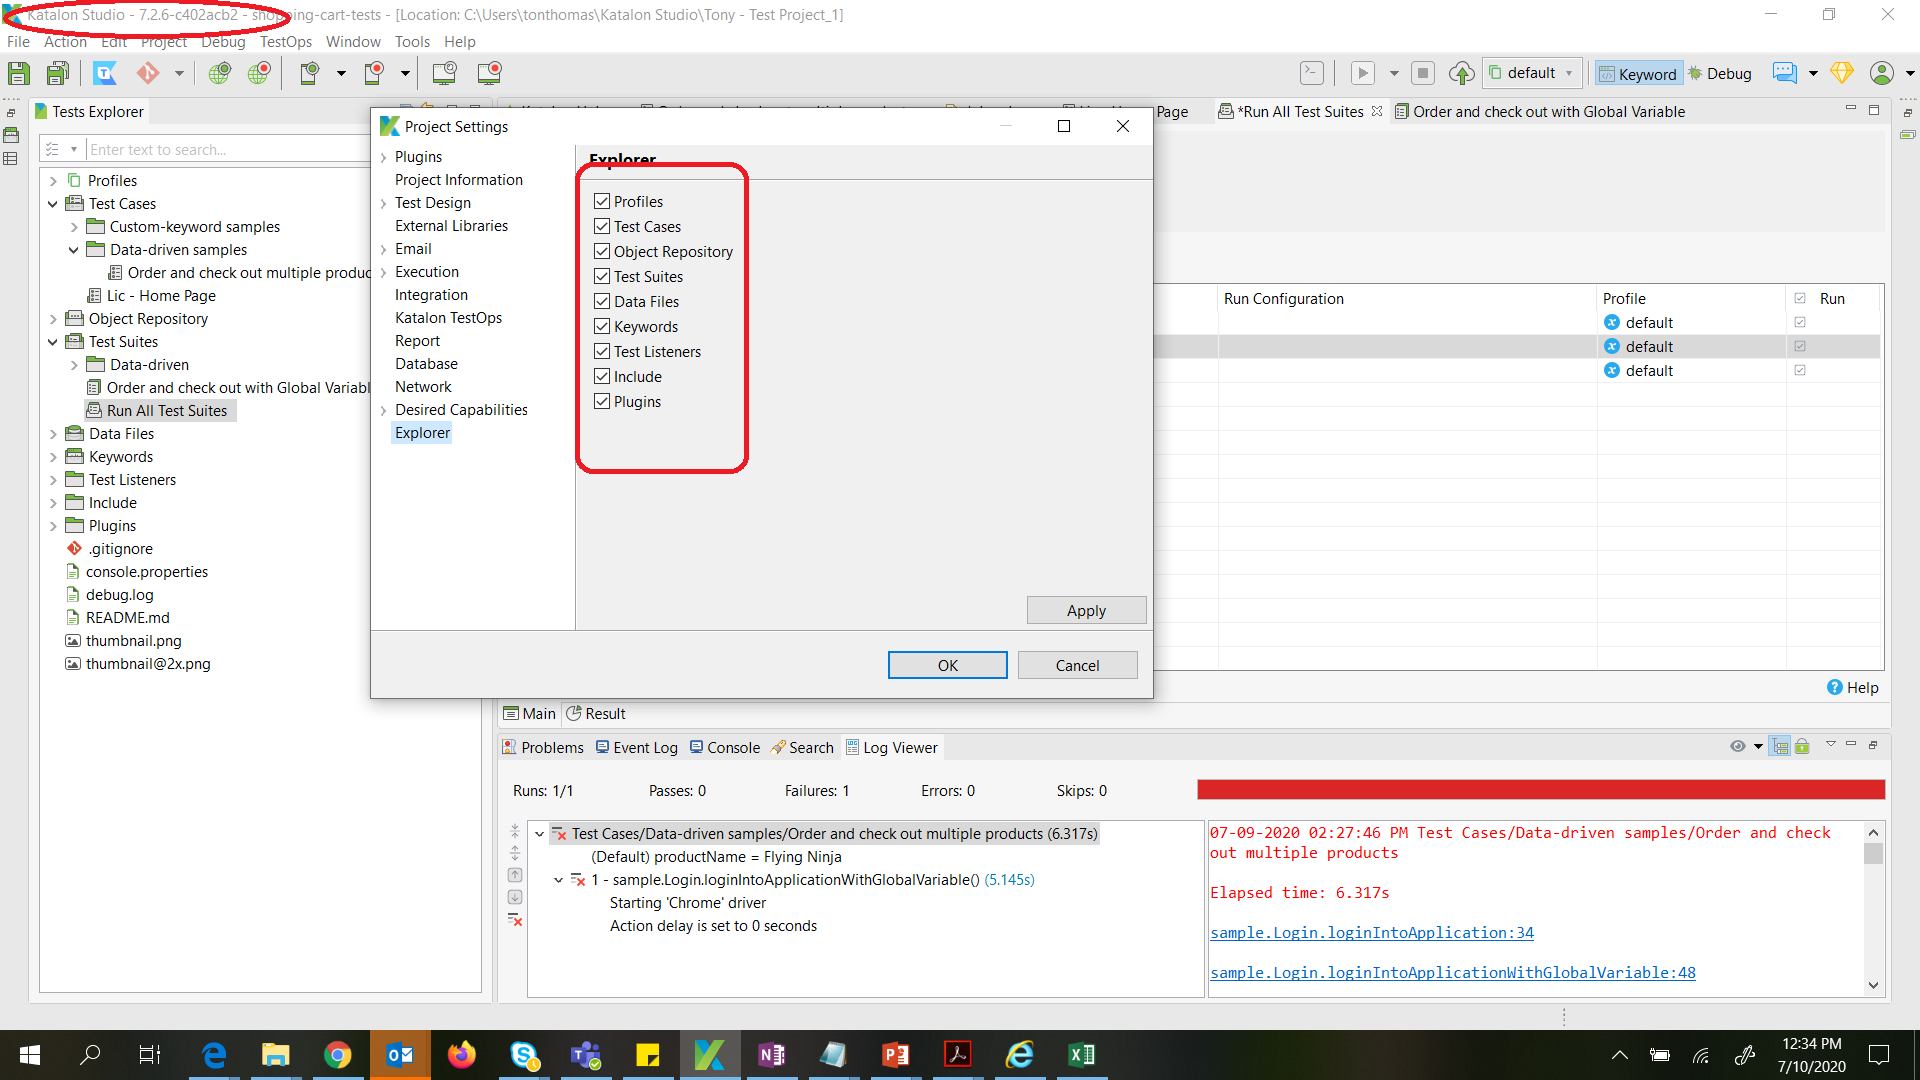This screenshot has height=1080, width=1920.
Task: Open the default profile dropdown
Action: coord(1532,73)
